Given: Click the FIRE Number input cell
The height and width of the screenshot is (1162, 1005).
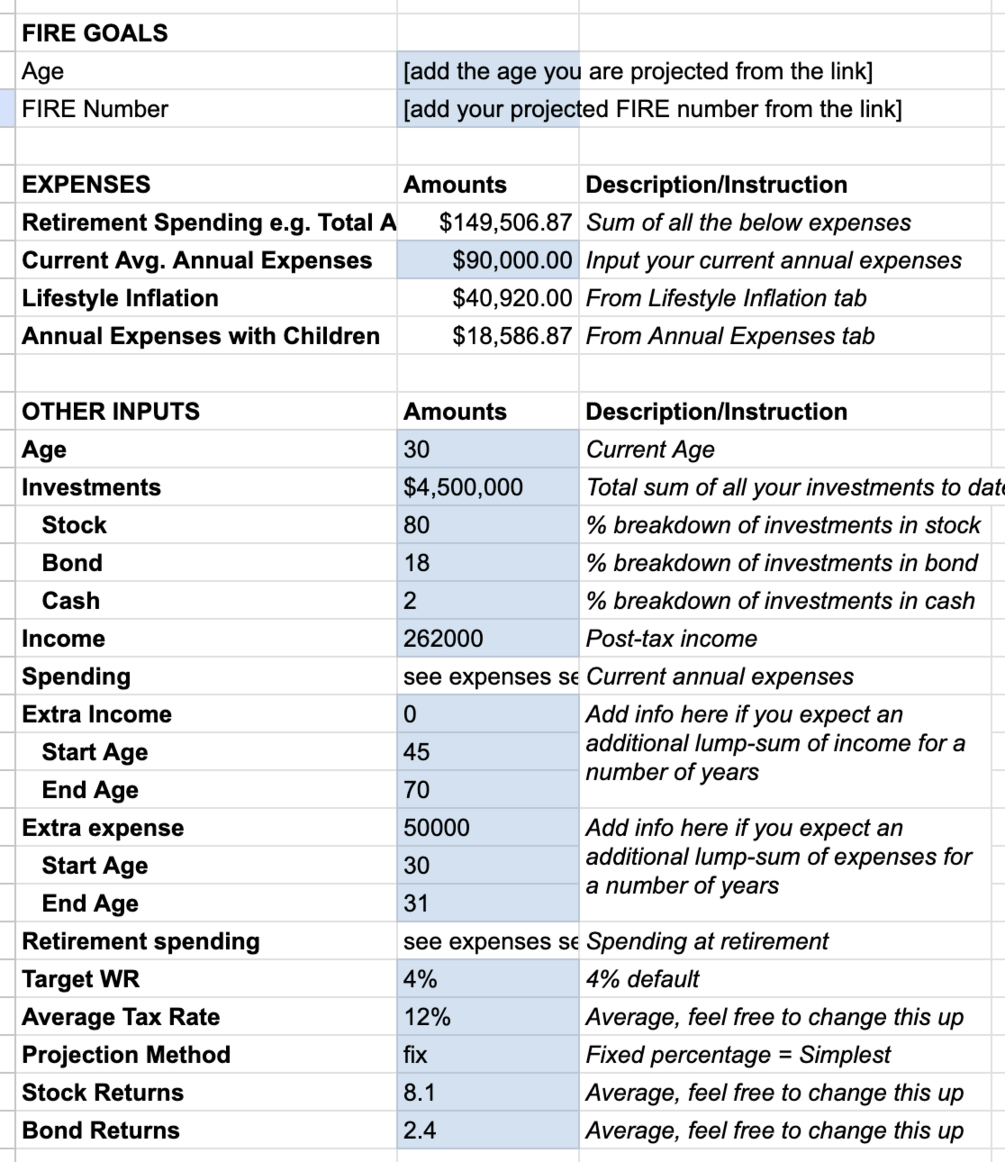Looking at the screenshot, I should (x=488, y=109).
